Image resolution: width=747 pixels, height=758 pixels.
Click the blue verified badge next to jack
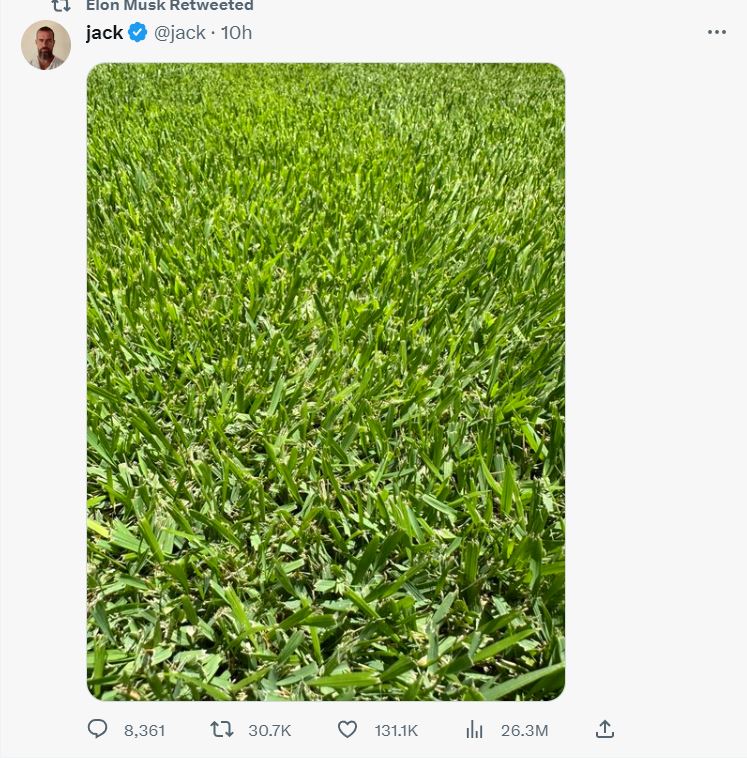pyautogui.click(x=138, y=32)
